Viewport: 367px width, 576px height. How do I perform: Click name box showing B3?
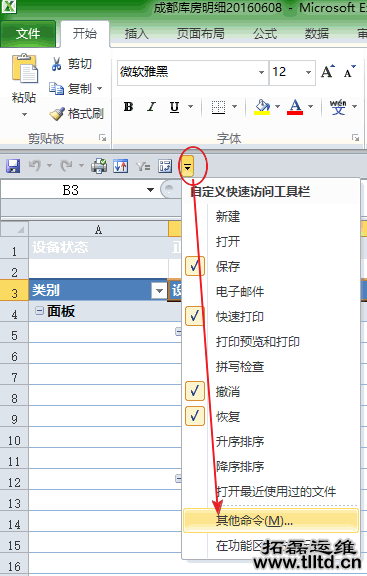tap(71, 190)
